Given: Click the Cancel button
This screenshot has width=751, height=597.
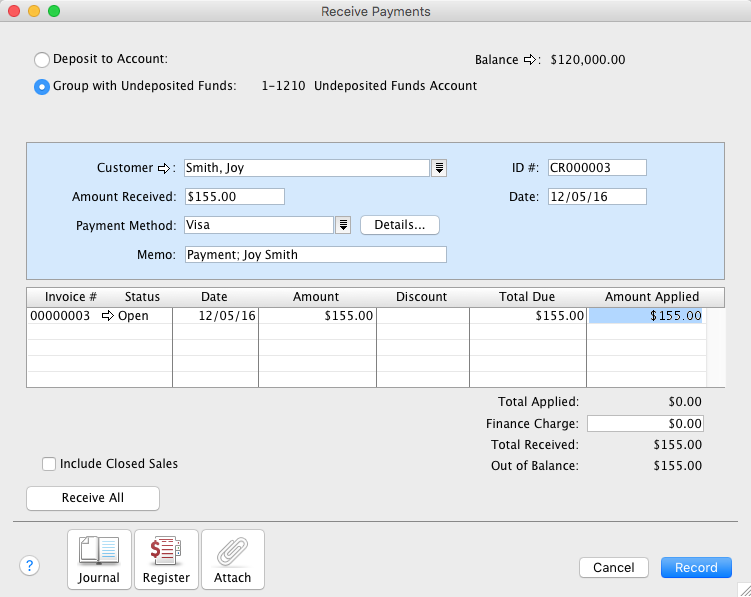Looking at the screenshot, I should [613, 567].
